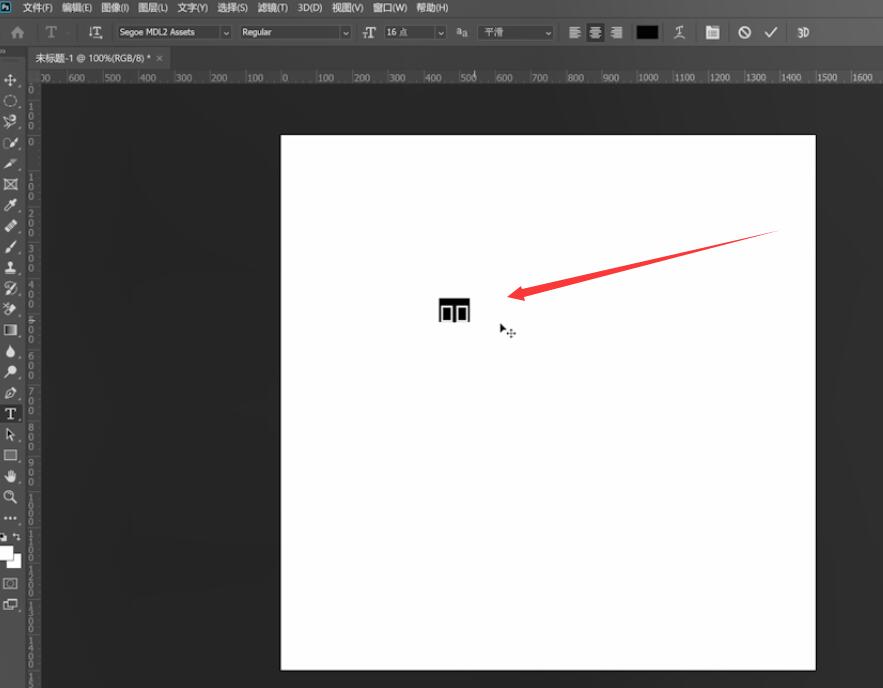Select the Rectangle shape tool
This screenshot has height=688, width=883.
[10, 455]
